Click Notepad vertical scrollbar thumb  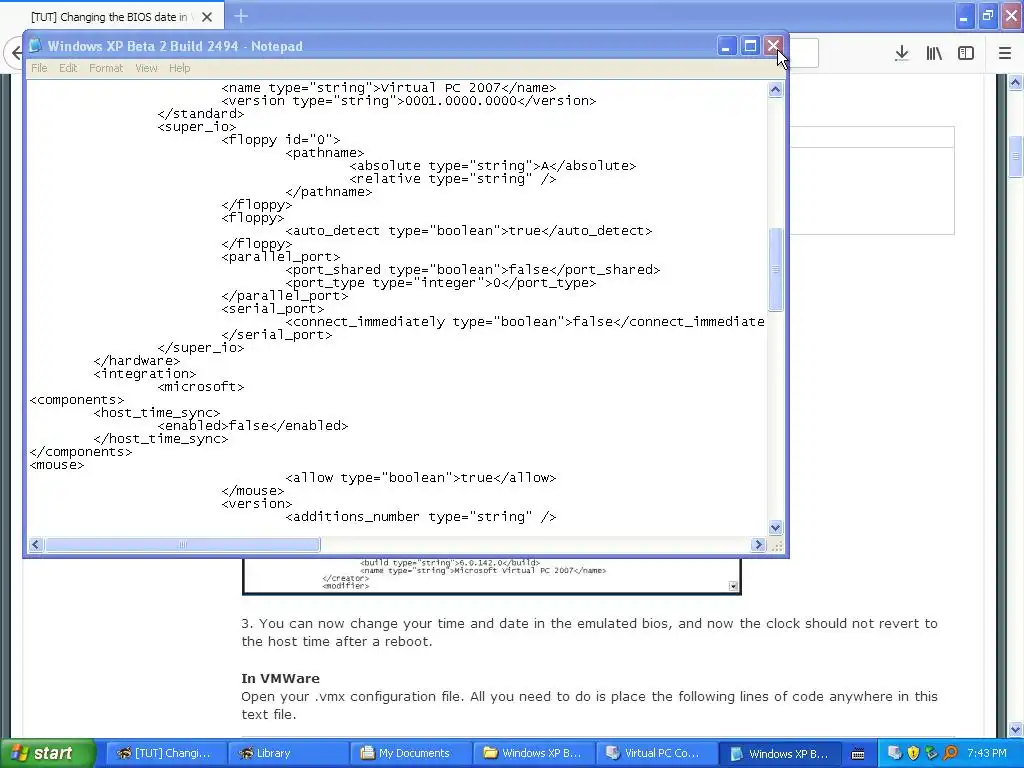coord(775,269)
